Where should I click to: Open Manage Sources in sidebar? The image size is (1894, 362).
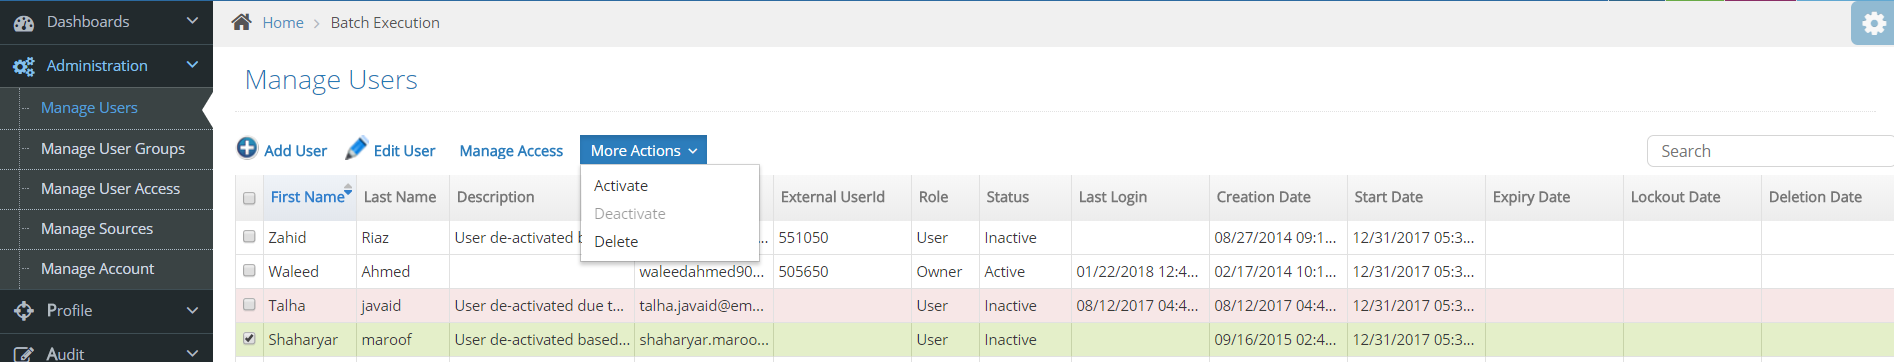[x=97, y=229]
